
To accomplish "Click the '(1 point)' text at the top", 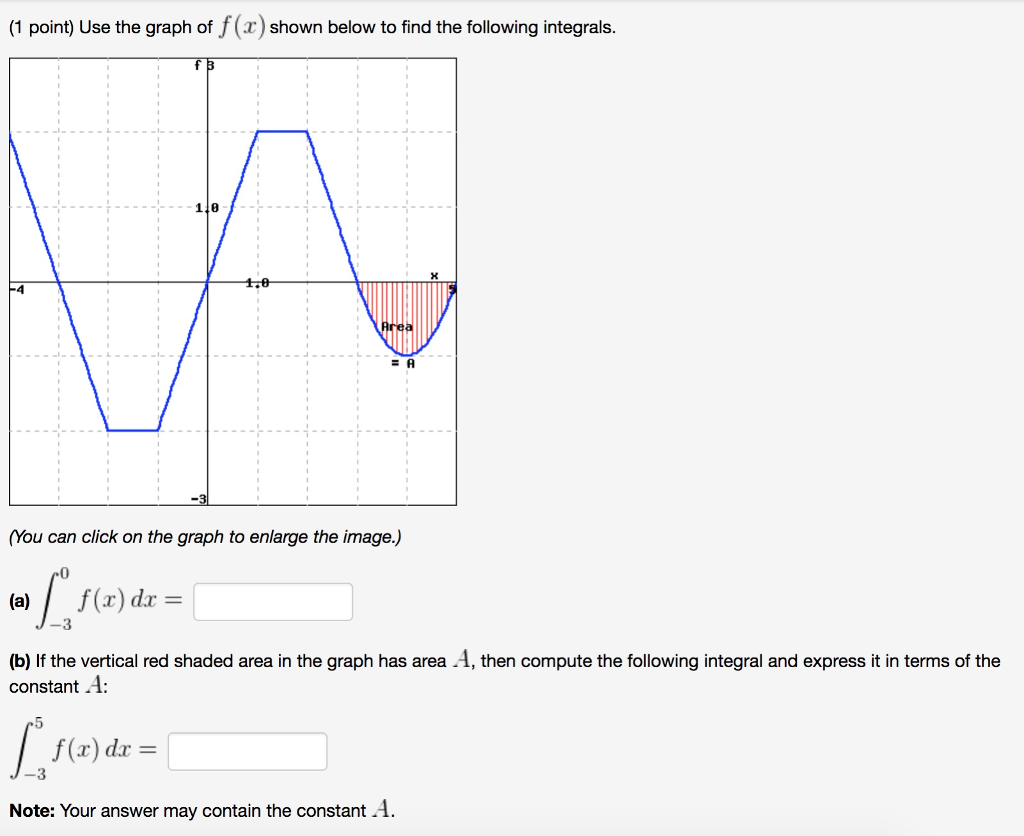I will coord(43,27).
